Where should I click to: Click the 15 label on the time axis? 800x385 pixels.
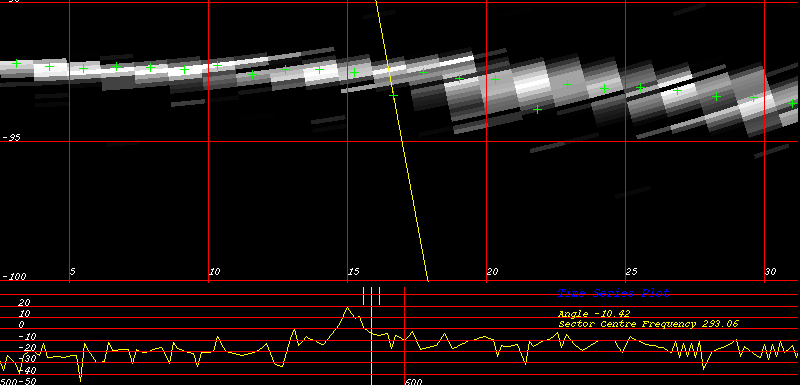point(353,271)
